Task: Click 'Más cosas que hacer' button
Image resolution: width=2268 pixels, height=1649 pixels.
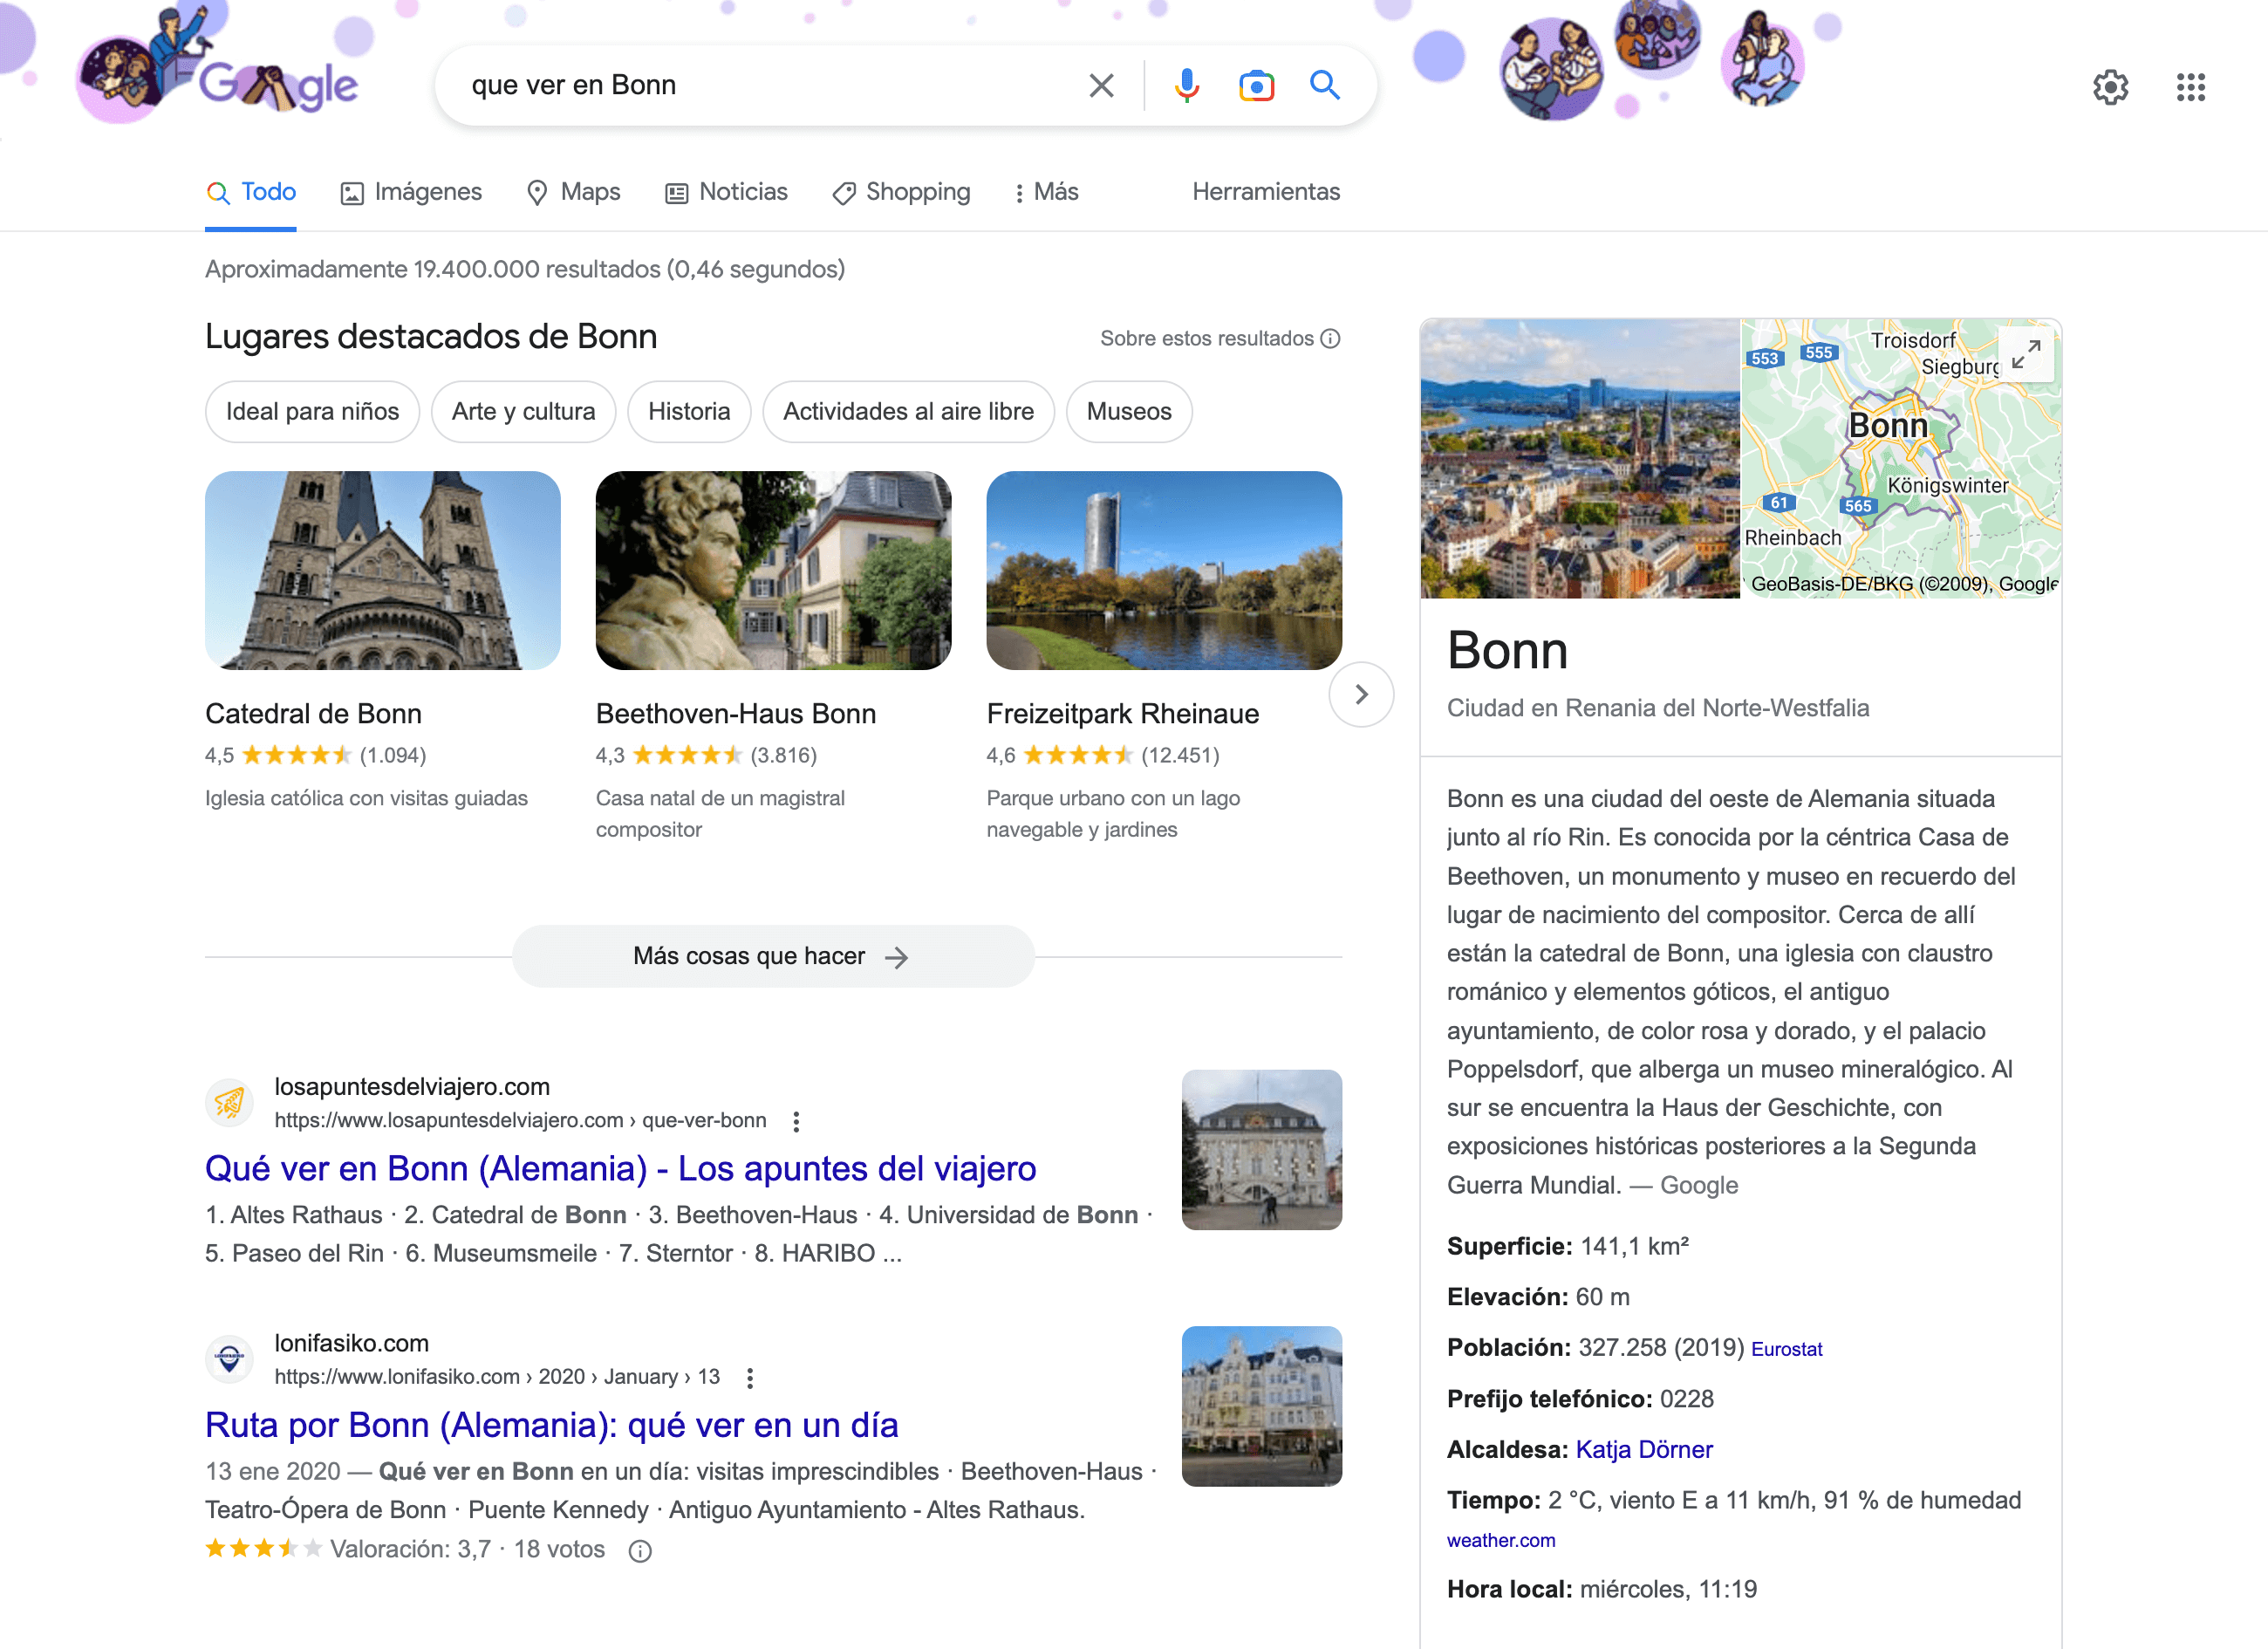Action: (x=772, y=957)
